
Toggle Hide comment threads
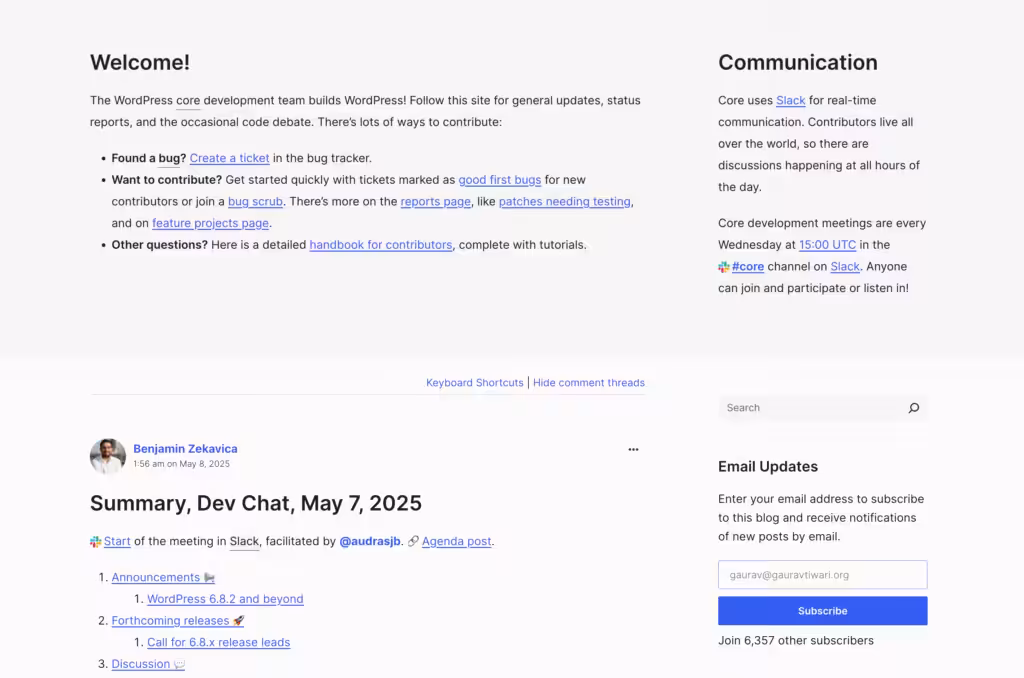588,382
